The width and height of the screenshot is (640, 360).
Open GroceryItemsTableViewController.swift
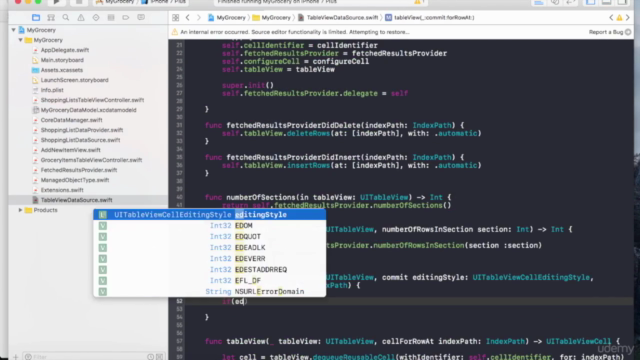coord(91,160)
